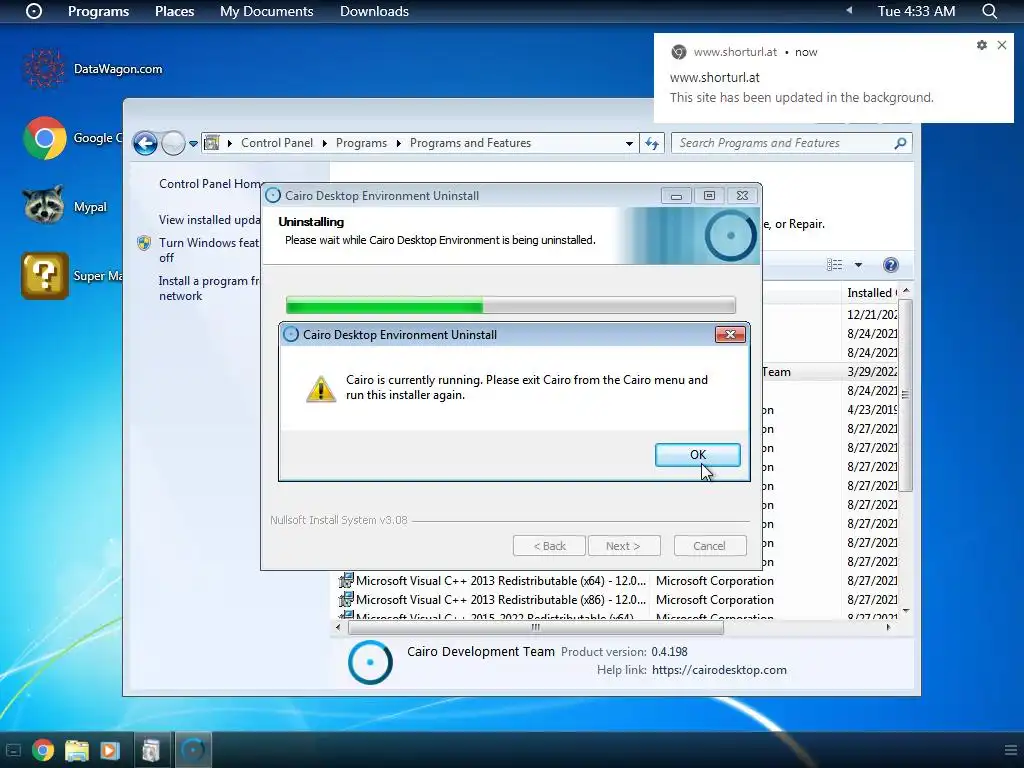Click OK in the Cairo warning dialog

click(x=697, y=455)
